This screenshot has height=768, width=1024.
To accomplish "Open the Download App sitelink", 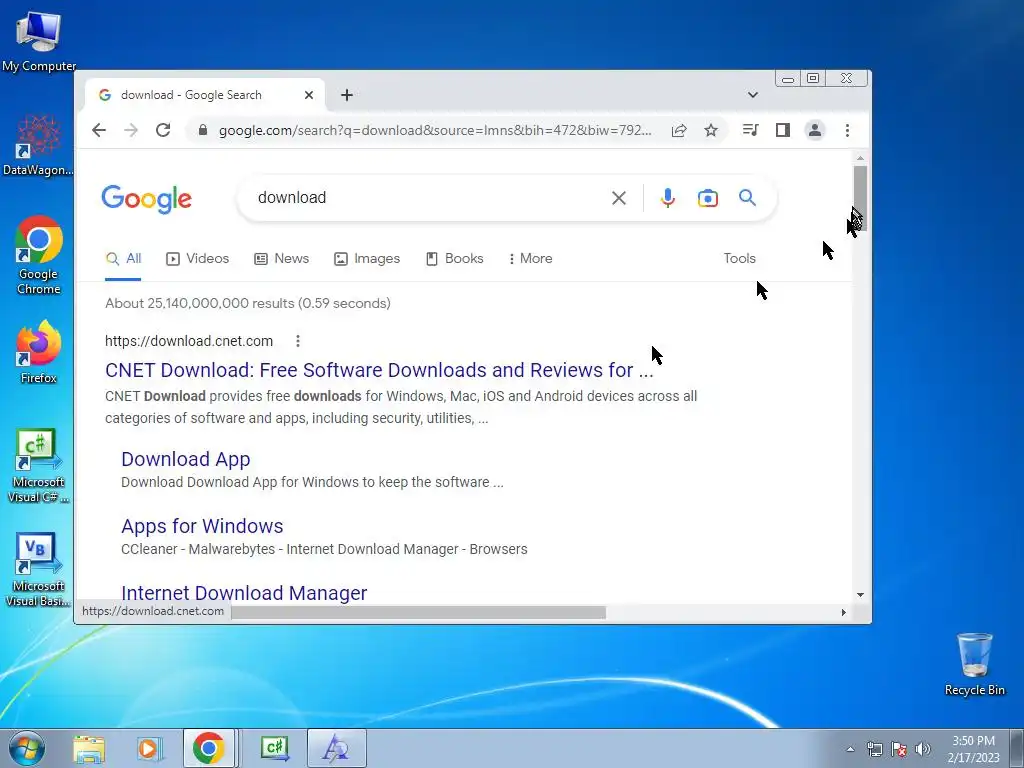I will pyautogui.click(x=185, y=459).
